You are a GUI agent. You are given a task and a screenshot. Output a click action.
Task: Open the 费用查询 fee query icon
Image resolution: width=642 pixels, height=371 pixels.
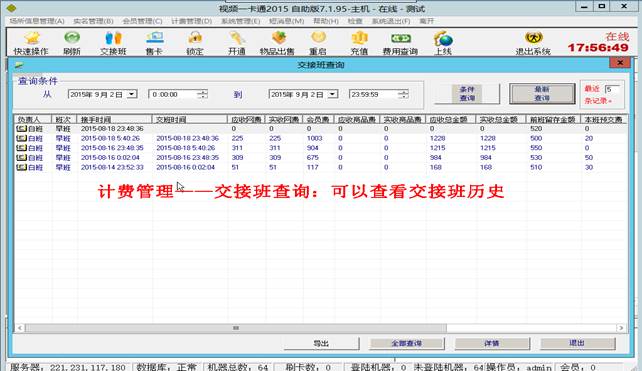point(400,43)
